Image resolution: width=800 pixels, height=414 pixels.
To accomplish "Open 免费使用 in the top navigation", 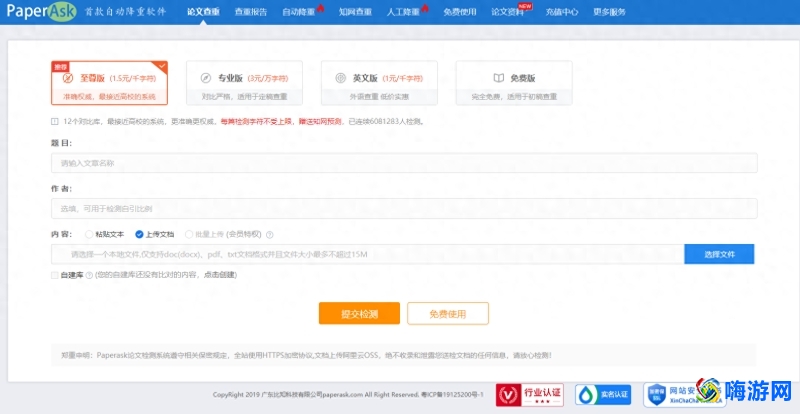I will (x=460, y=12).
